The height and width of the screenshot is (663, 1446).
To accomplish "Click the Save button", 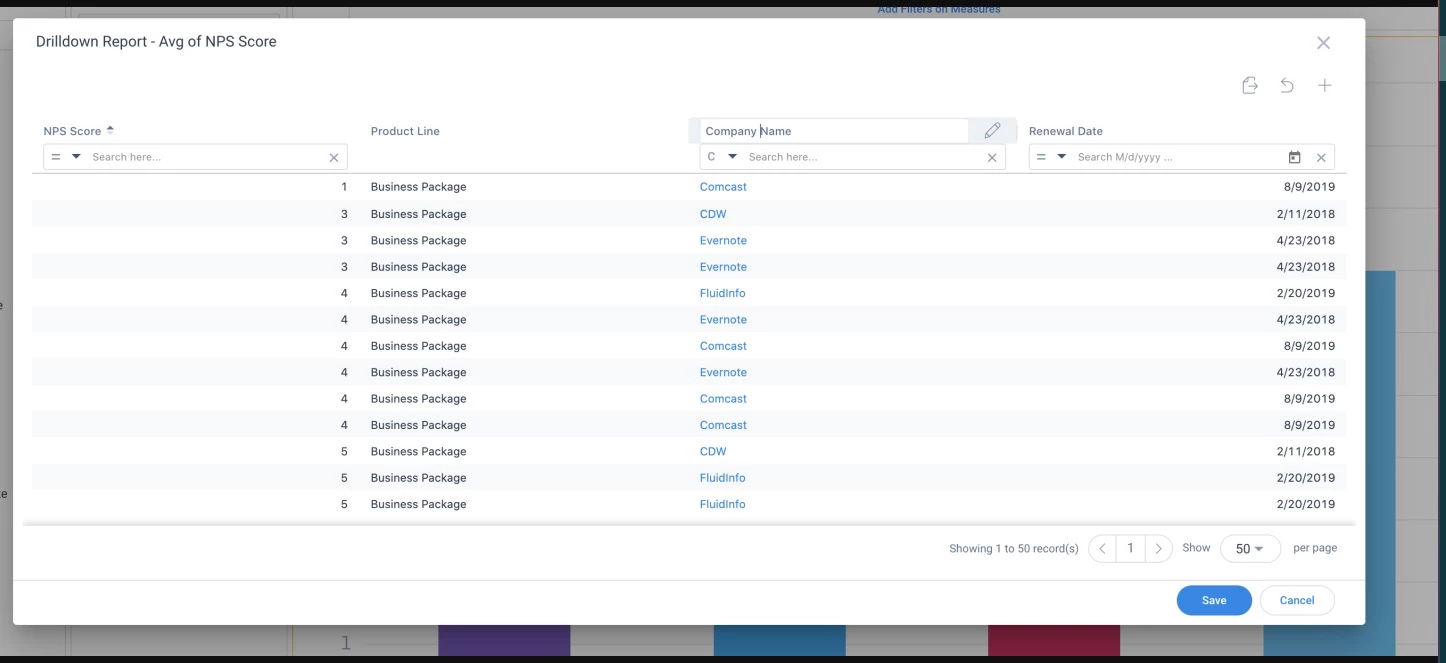I will coord(1214,600).
